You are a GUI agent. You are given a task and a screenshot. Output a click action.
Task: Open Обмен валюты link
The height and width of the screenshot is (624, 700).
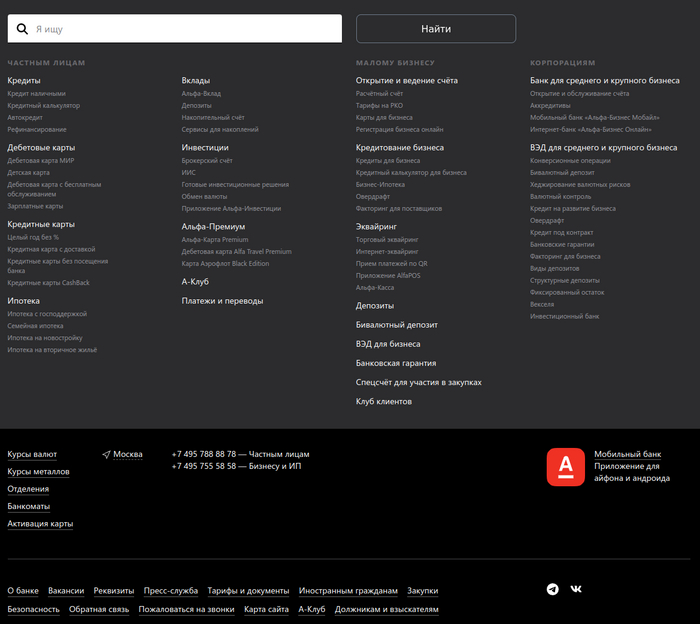tap(204, 197)
